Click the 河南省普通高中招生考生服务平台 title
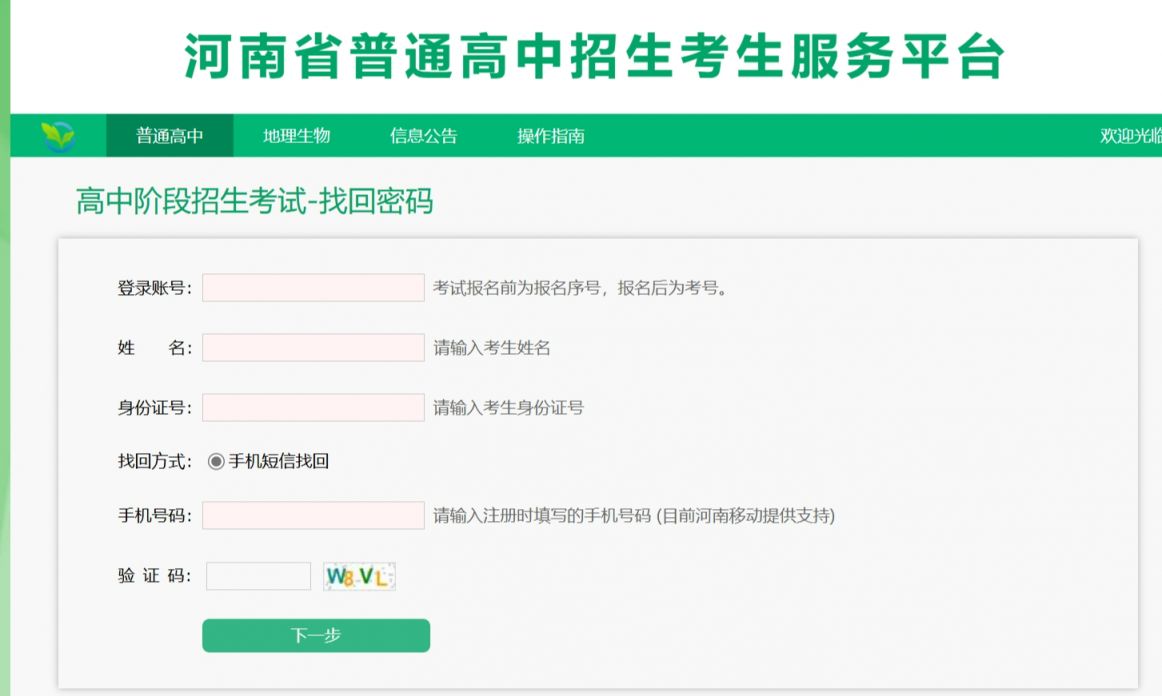 [594, 56]
